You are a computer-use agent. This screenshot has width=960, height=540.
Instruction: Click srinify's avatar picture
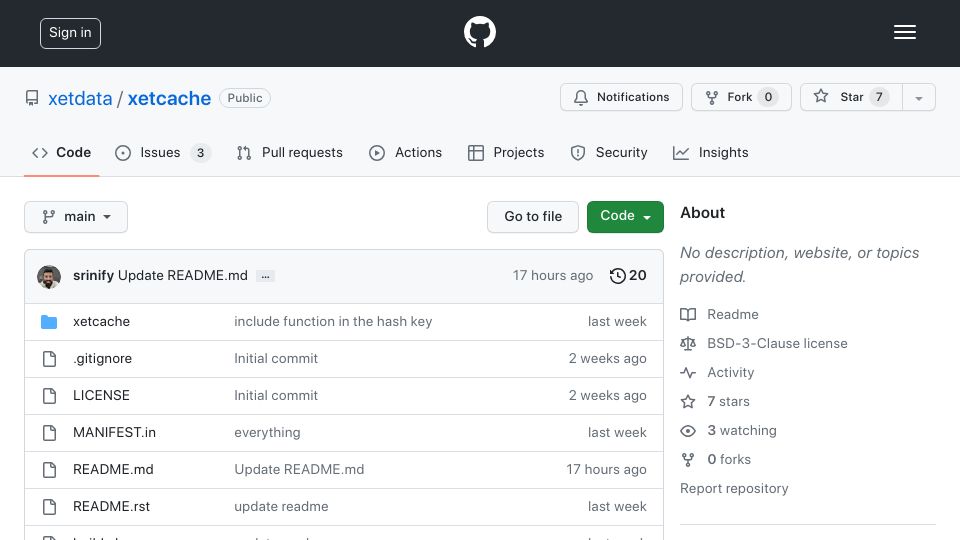pos(49,277)
